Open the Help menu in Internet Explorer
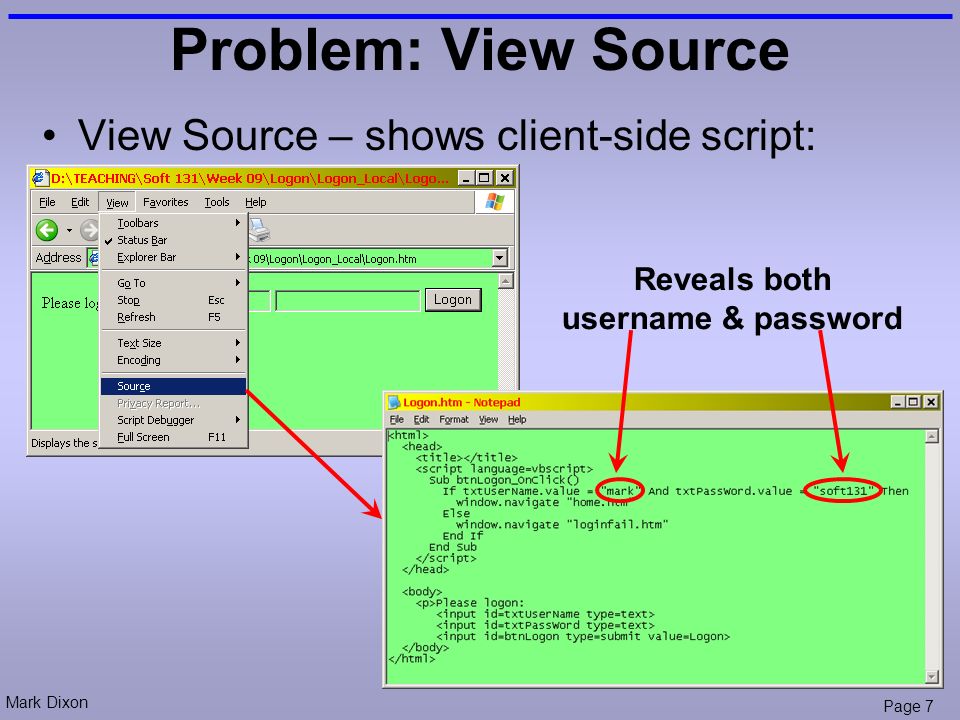This screenshot has width=960, height=720. [255, 202]
